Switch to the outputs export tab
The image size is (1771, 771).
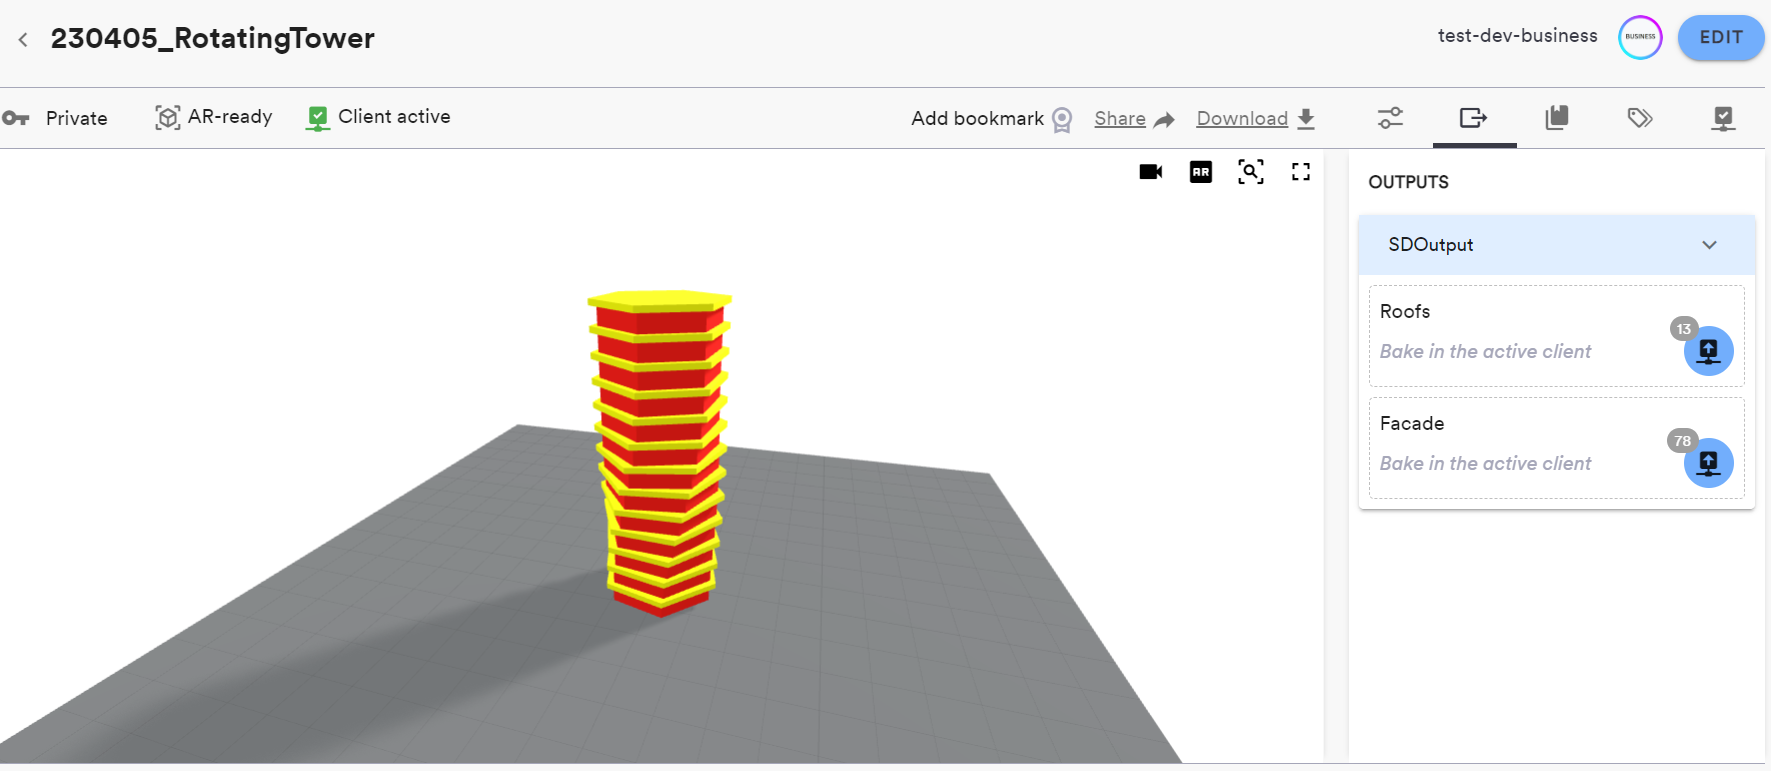coord(1473,118)
